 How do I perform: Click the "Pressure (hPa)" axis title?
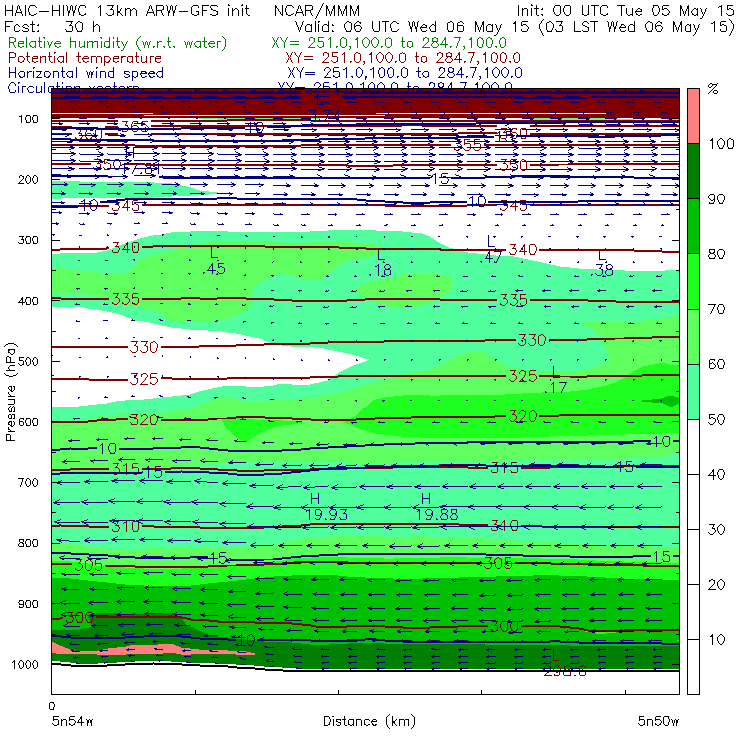point(10,392)
